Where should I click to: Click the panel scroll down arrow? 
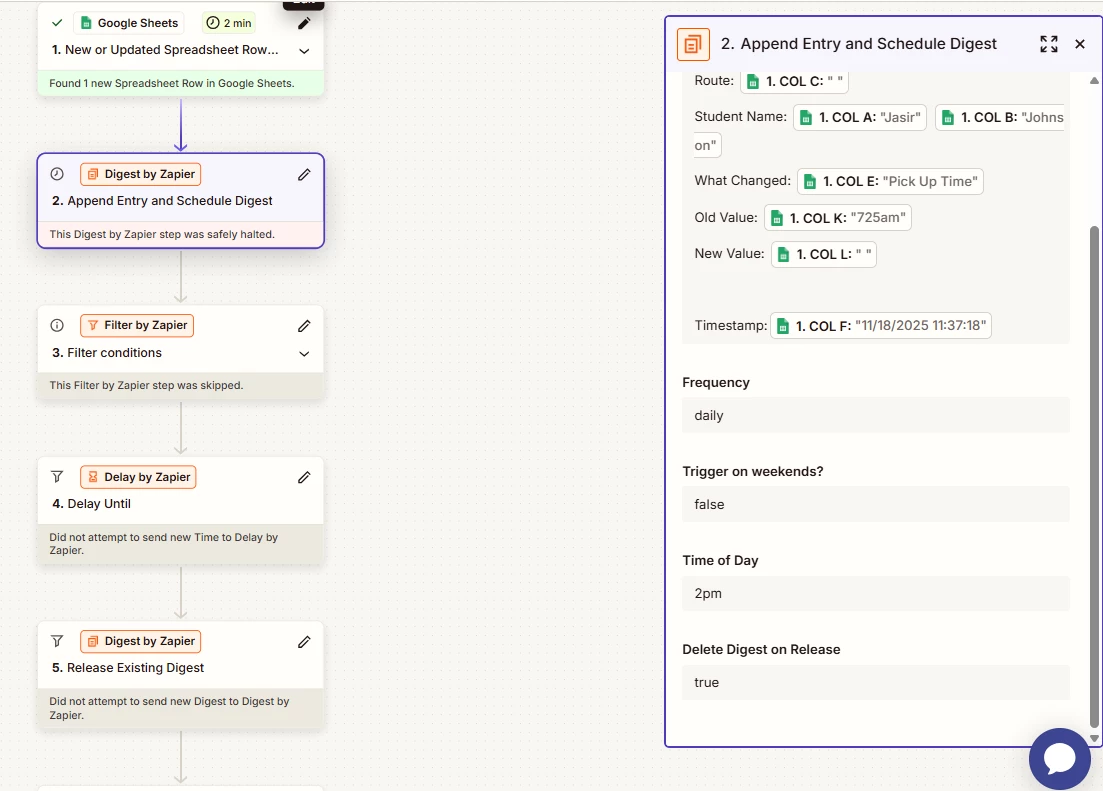coord(1094,738)
